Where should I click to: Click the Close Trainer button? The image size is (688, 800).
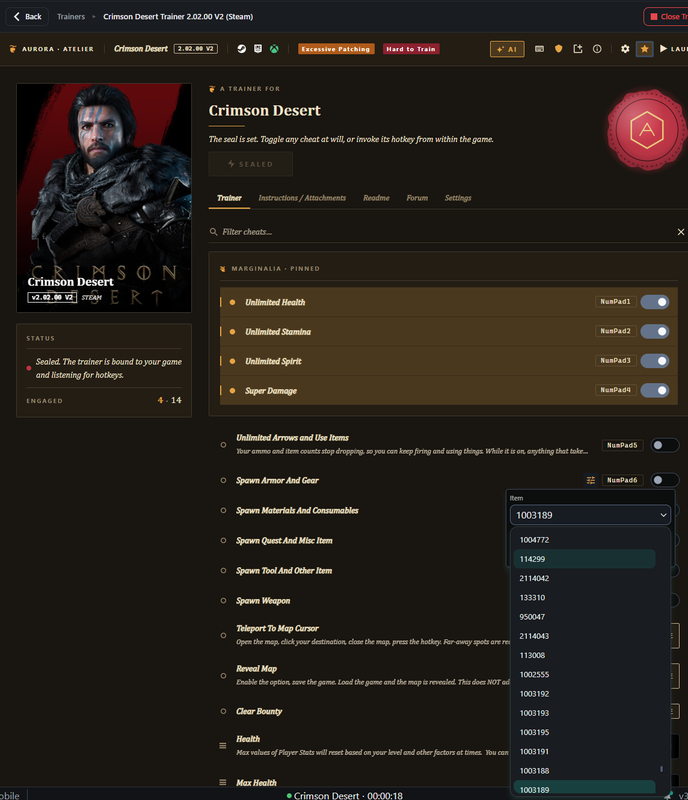tap(666, 16)
